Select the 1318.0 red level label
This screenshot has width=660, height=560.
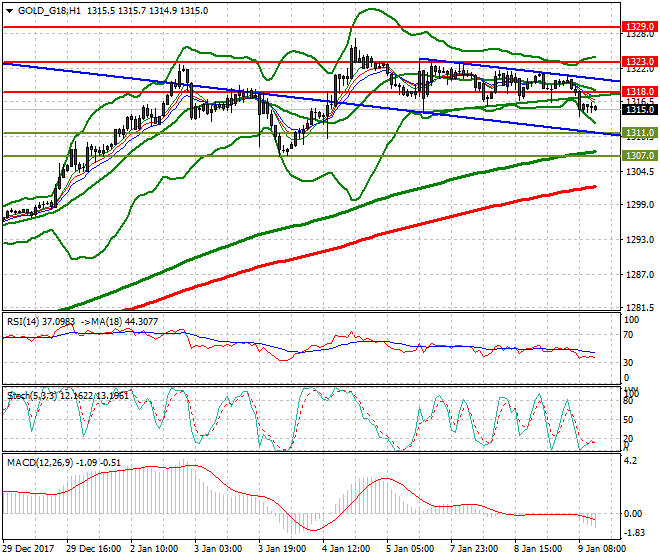[x=640, y=92]
